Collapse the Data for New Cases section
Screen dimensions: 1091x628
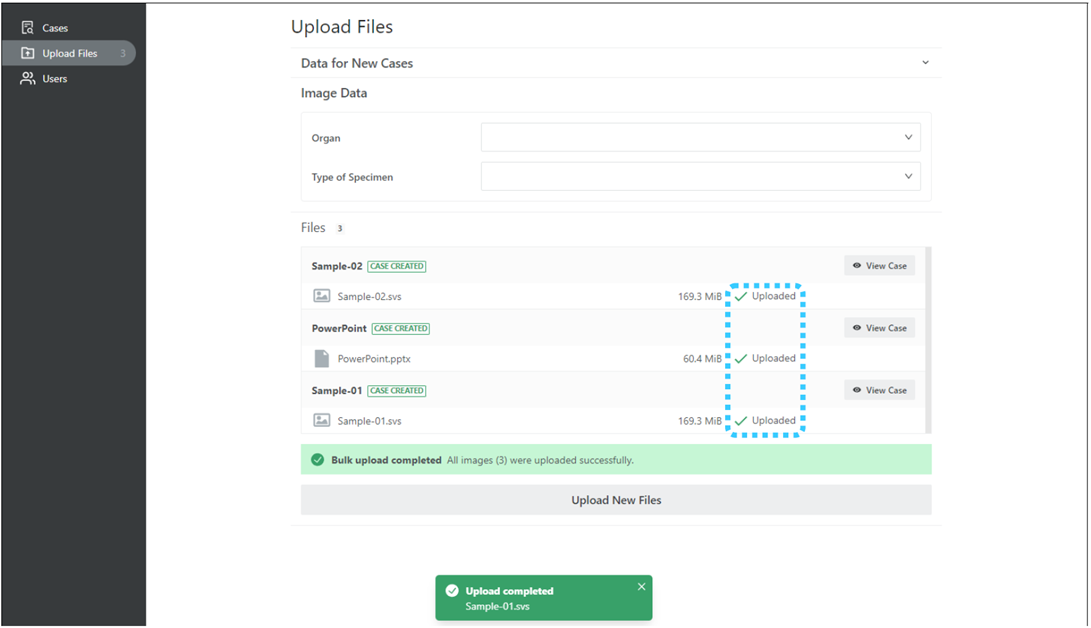tap(925, 63)
